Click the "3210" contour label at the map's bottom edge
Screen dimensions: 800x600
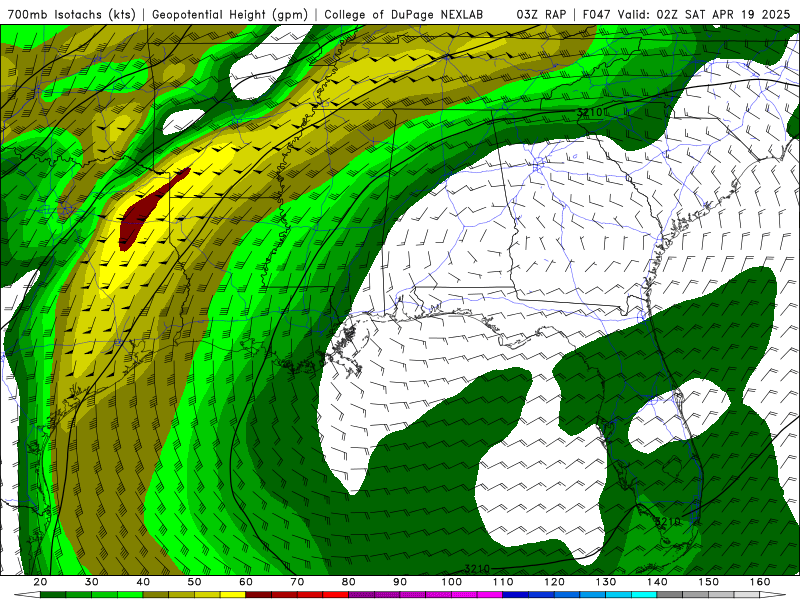(x=478, y=569)
